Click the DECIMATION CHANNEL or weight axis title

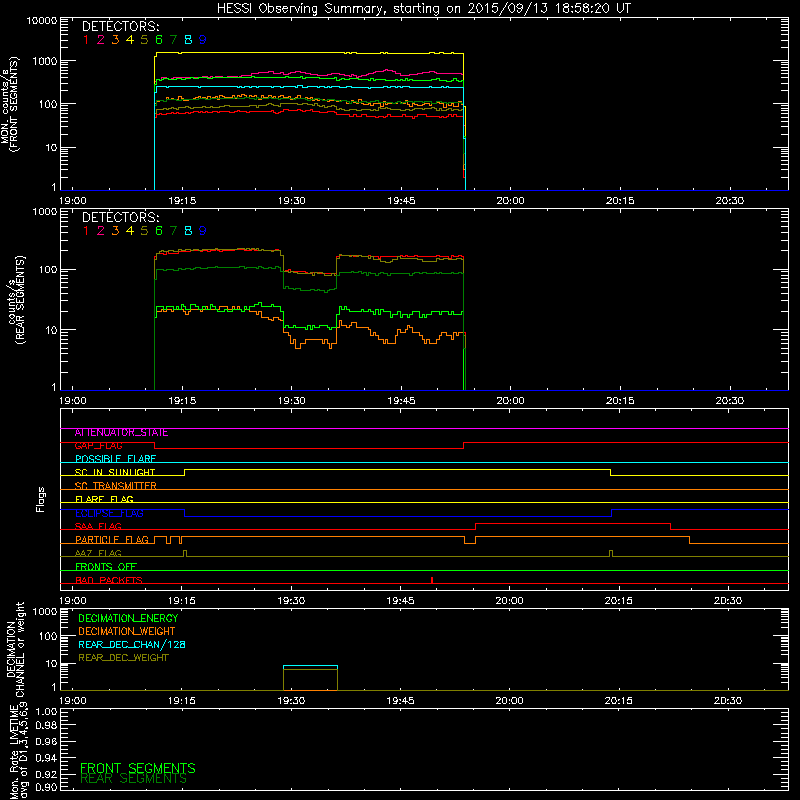(x=15, y=649)
